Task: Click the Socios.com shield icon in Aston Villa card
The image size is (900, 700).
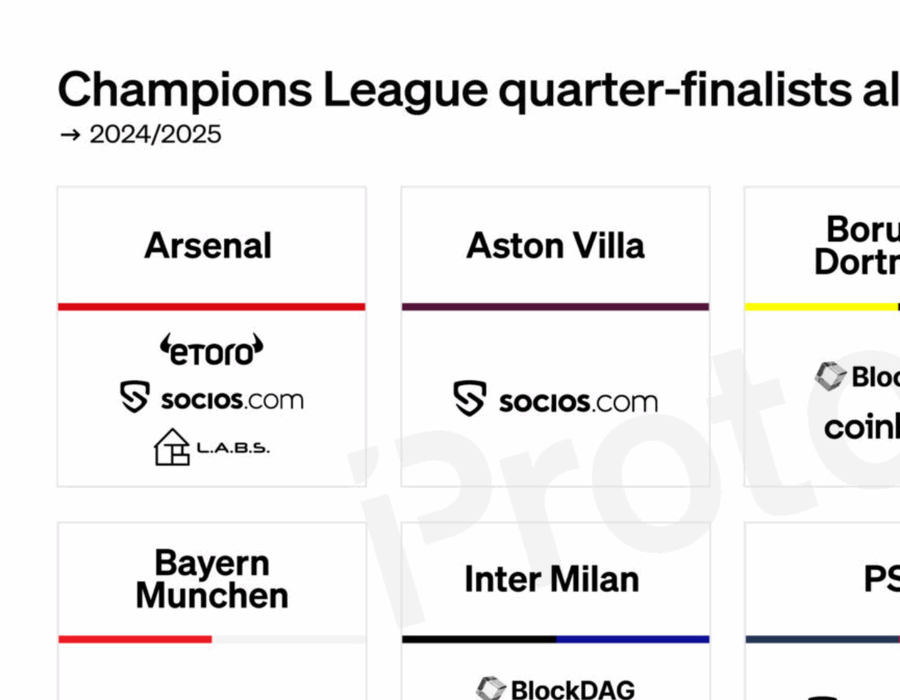Action: pyautogui.click(x=470, y=398)
